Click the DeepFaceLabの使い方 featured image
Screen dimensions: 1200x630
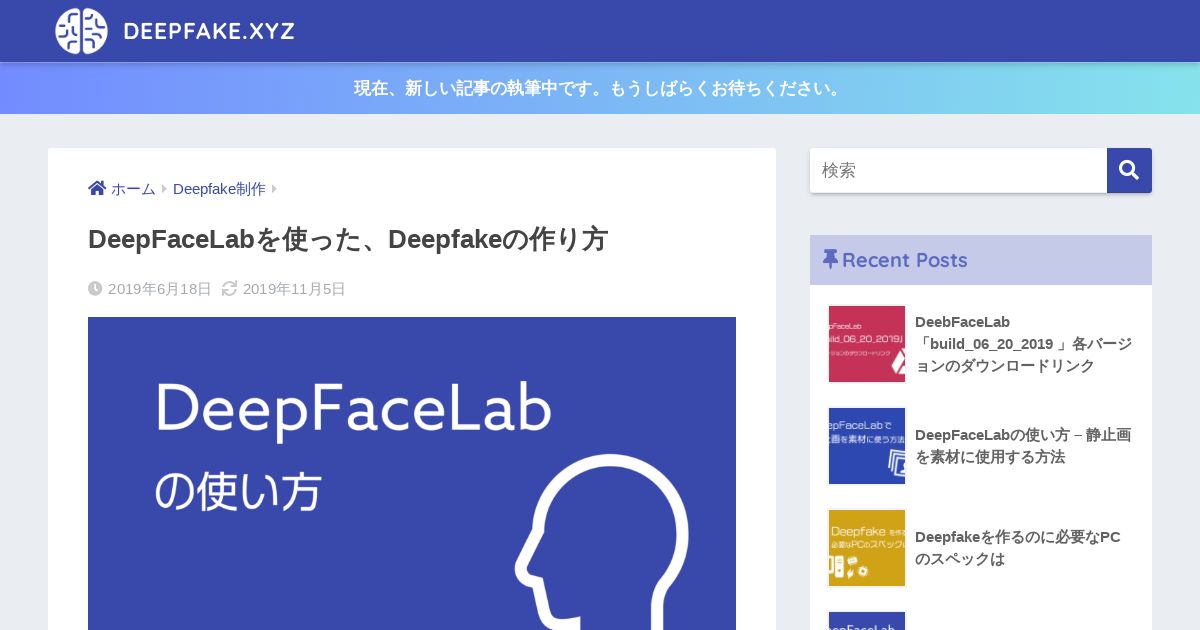[x=412, y=473]
